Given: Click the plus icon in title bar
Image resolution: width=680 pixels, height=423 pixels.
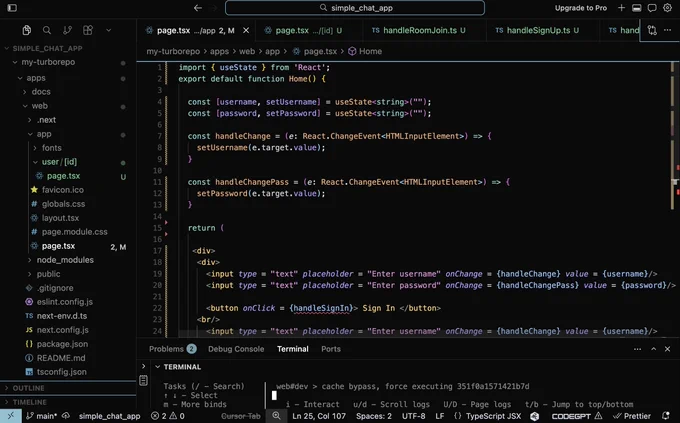Looking at the screenshot, I should click(x=621, y=8).
